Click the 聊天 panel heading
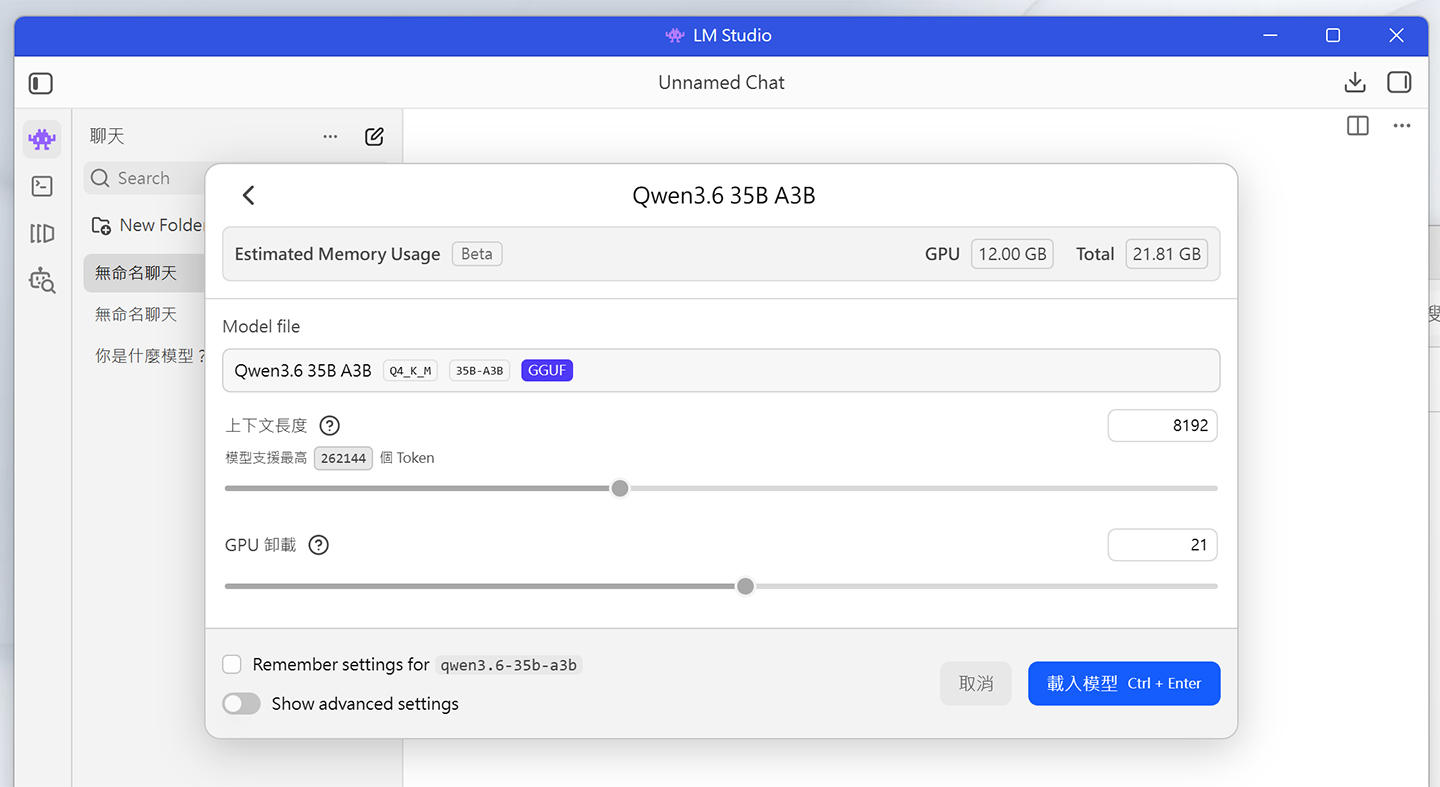This screenshot has width=1440, height=787. pos(107,137)
